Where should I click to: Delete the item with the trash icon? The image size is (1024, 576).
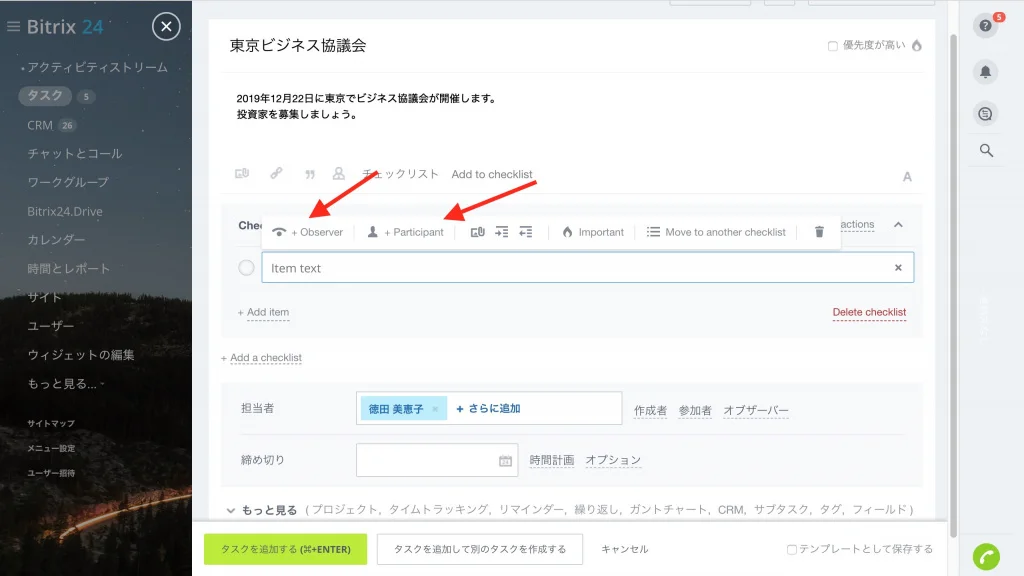tap(819, 232)
